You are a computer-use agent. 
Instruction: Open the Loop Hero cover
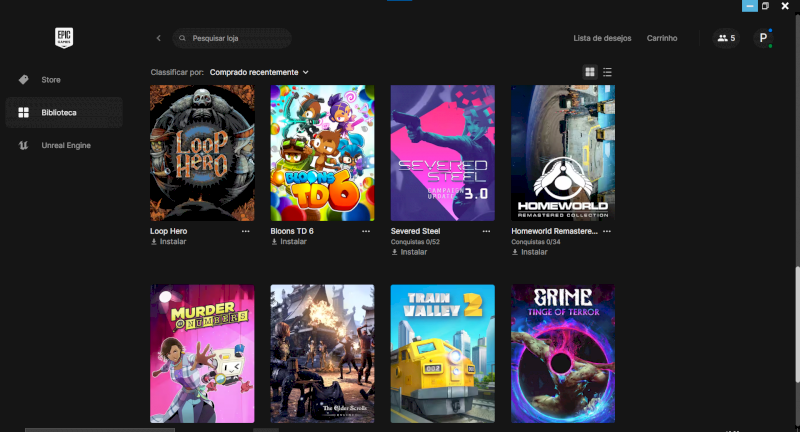(x=202, y=153)
